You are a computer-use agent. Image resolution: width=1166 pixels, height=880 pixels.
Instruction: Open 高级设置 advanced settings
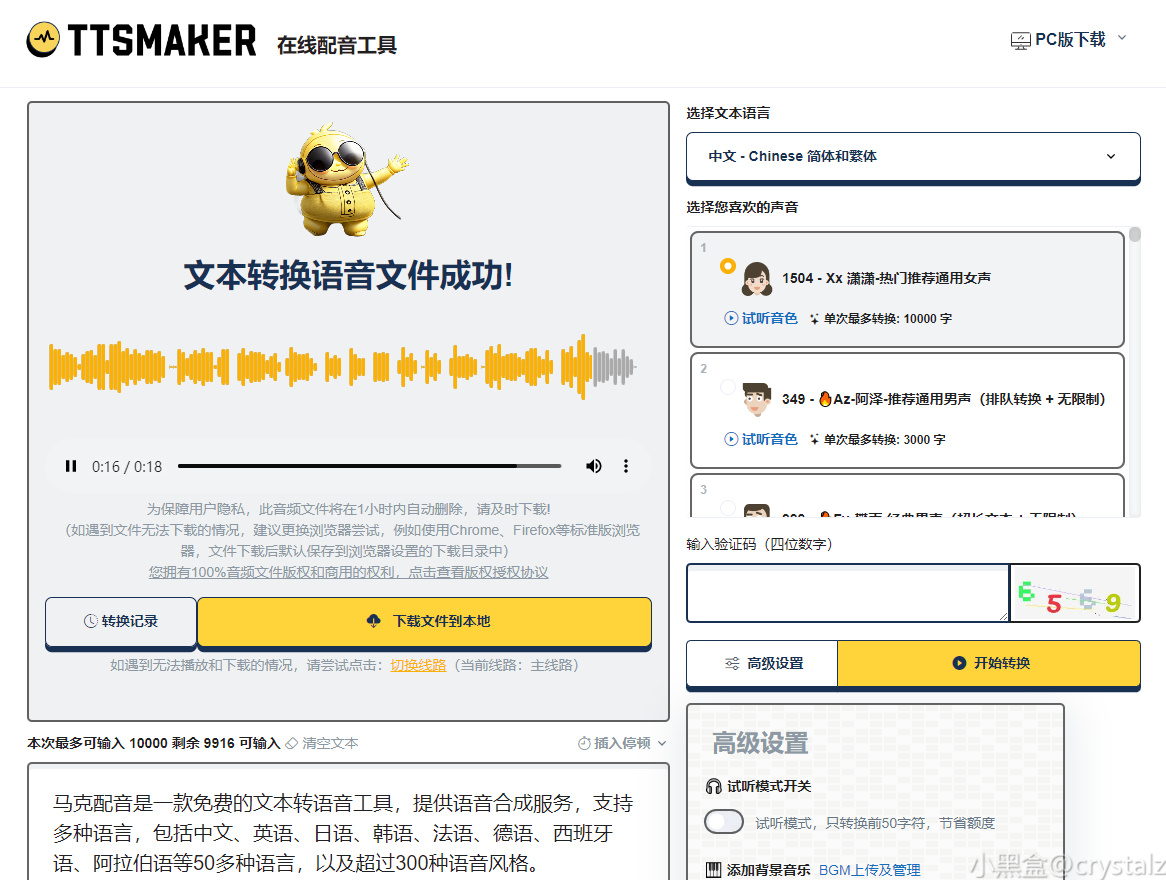[763, 664]
